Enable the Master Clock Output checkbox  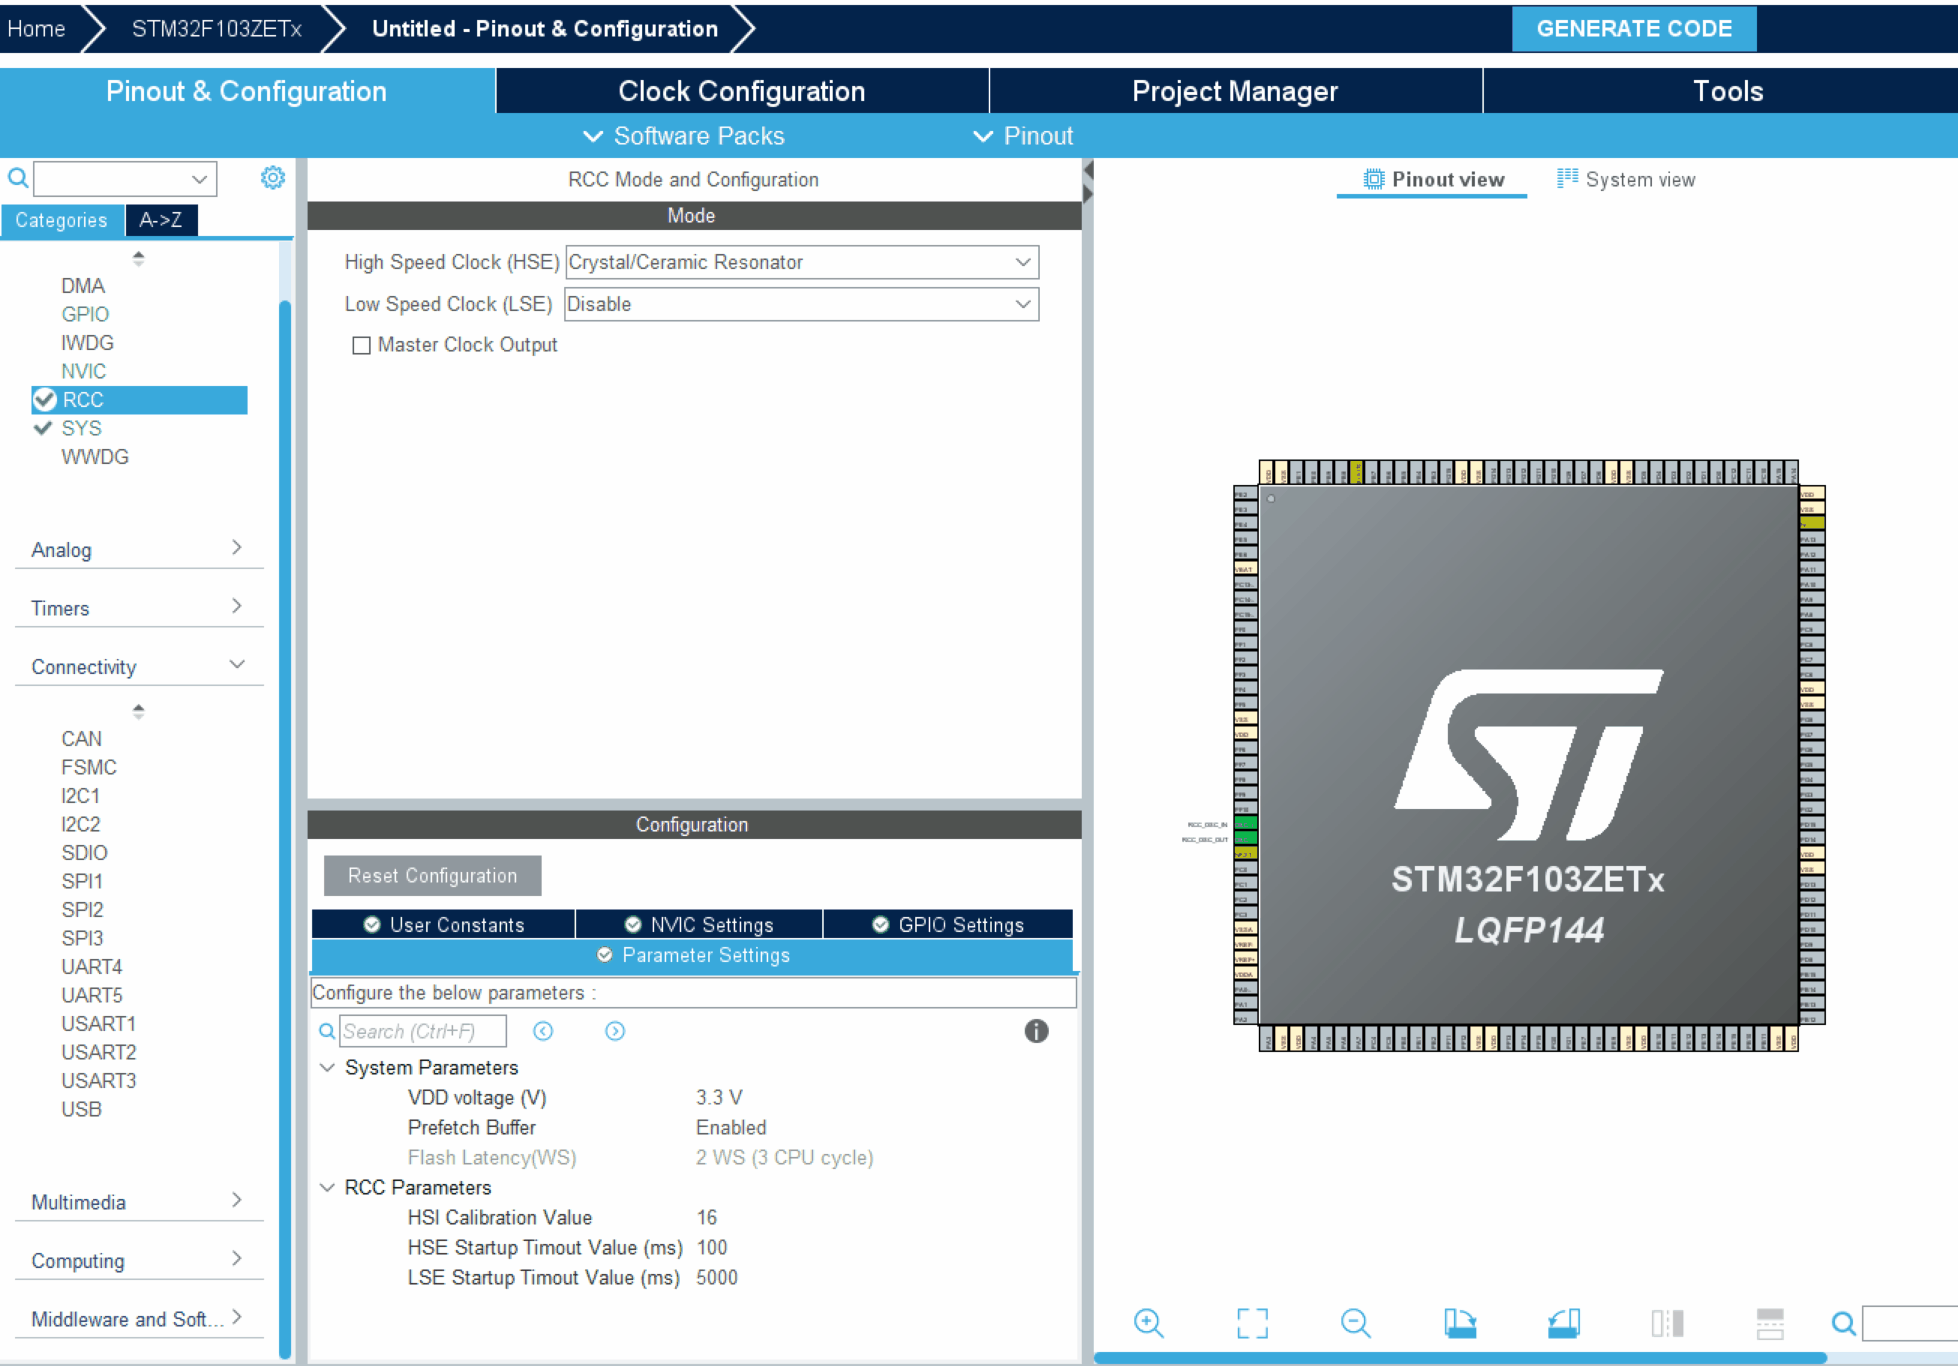click(361, 345)
